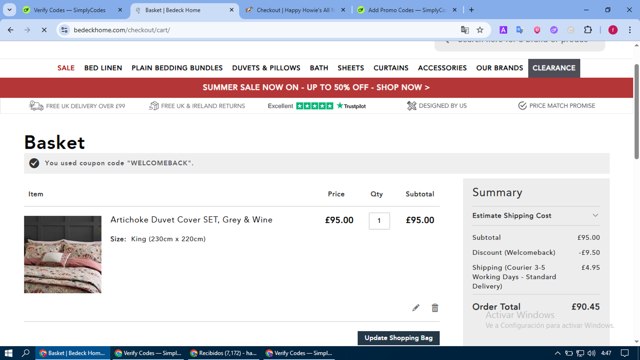This screenshot has height=360, width=640.
Task: Open a new browser tab
Action: pyautogui.click(x=471, y=10)
